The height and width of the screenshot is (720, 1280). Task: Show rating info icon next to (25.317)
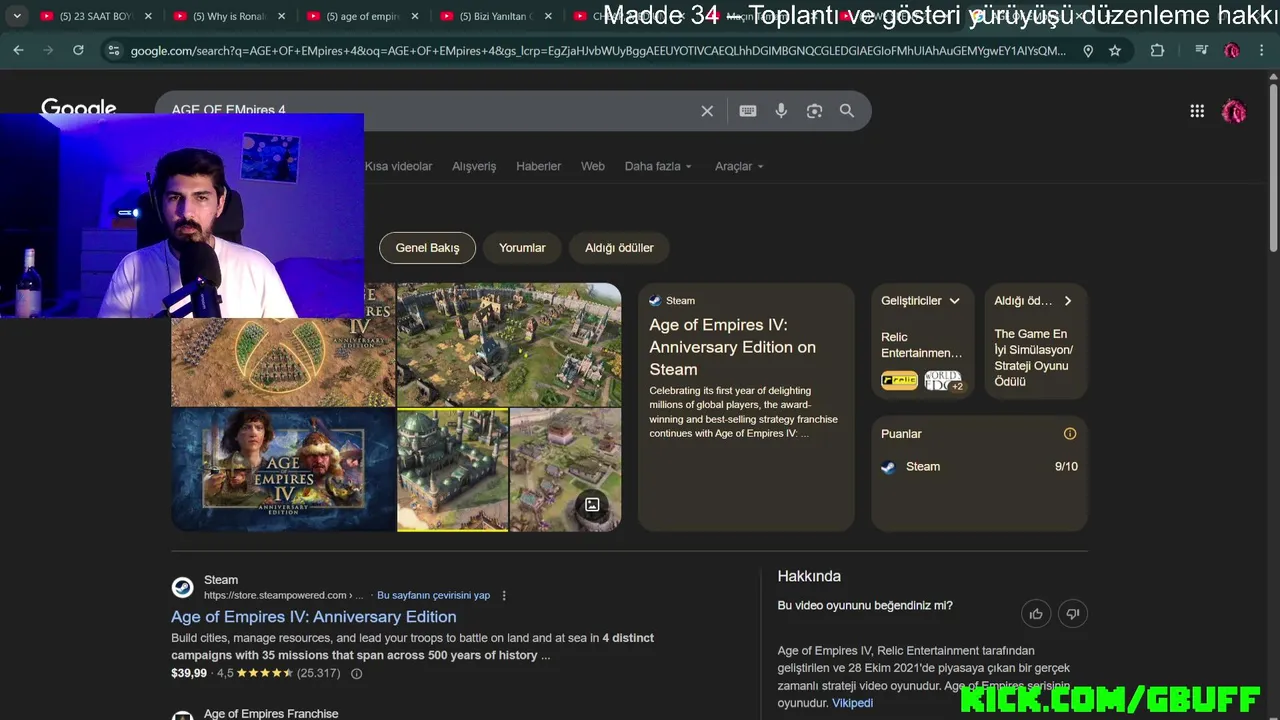click(x=356, y=674)
